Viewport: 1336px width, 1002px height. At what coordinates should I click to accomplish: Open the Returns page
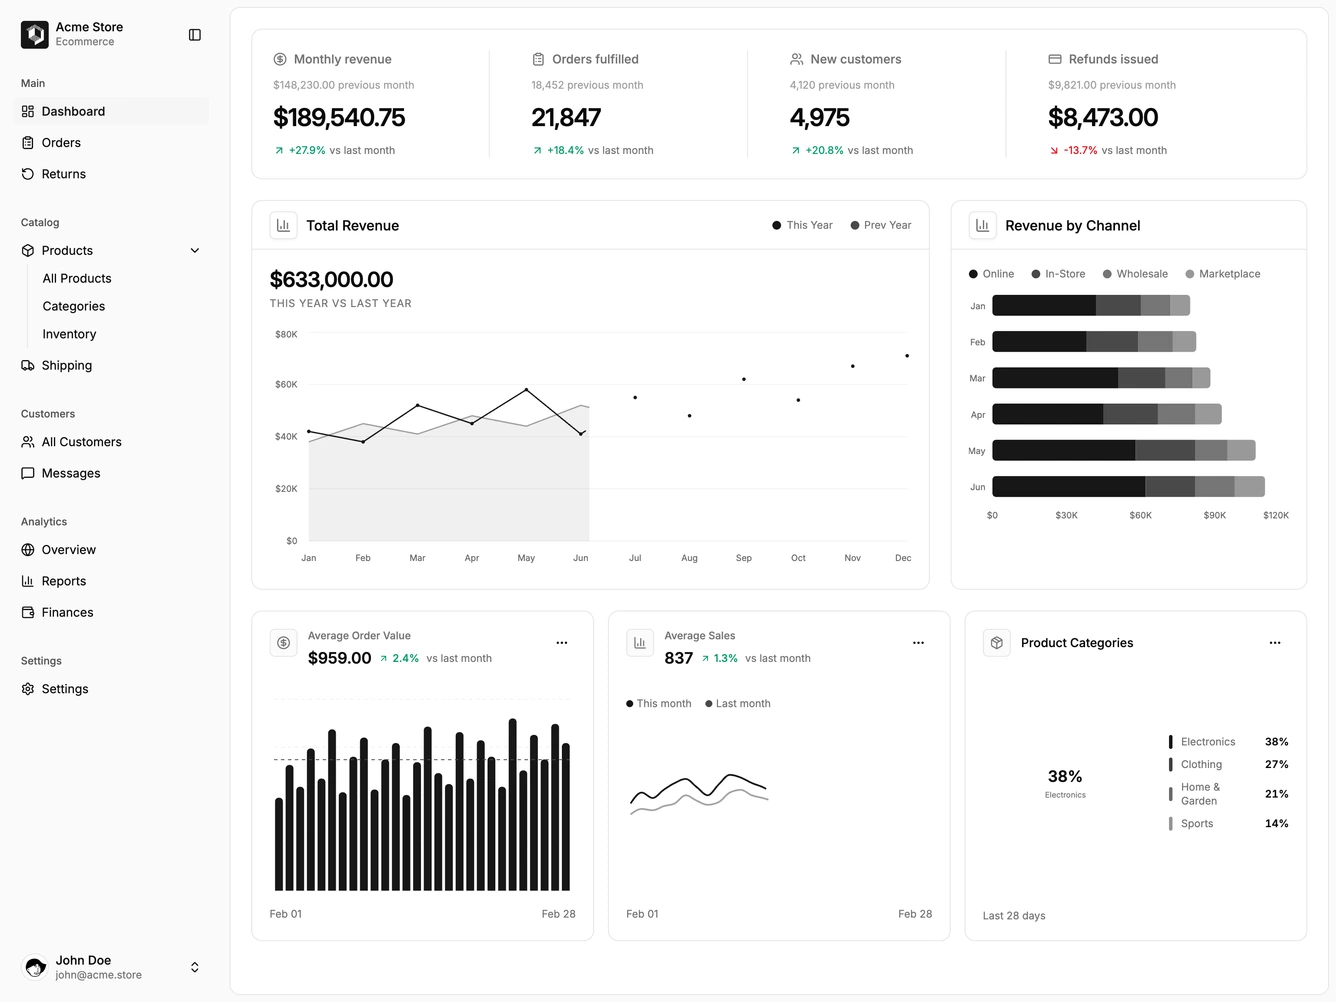(111, 174)
